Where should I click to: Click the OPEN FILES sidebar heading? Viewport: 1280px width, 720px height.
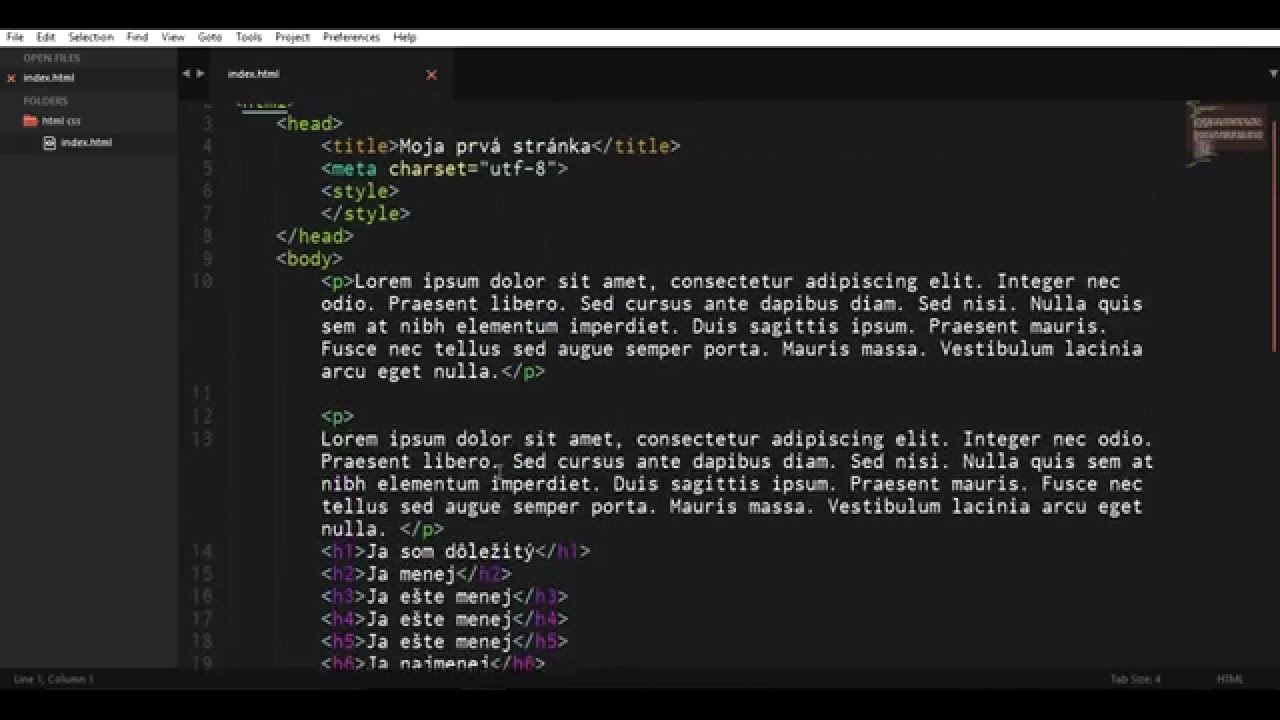click(x=51, y=58)
